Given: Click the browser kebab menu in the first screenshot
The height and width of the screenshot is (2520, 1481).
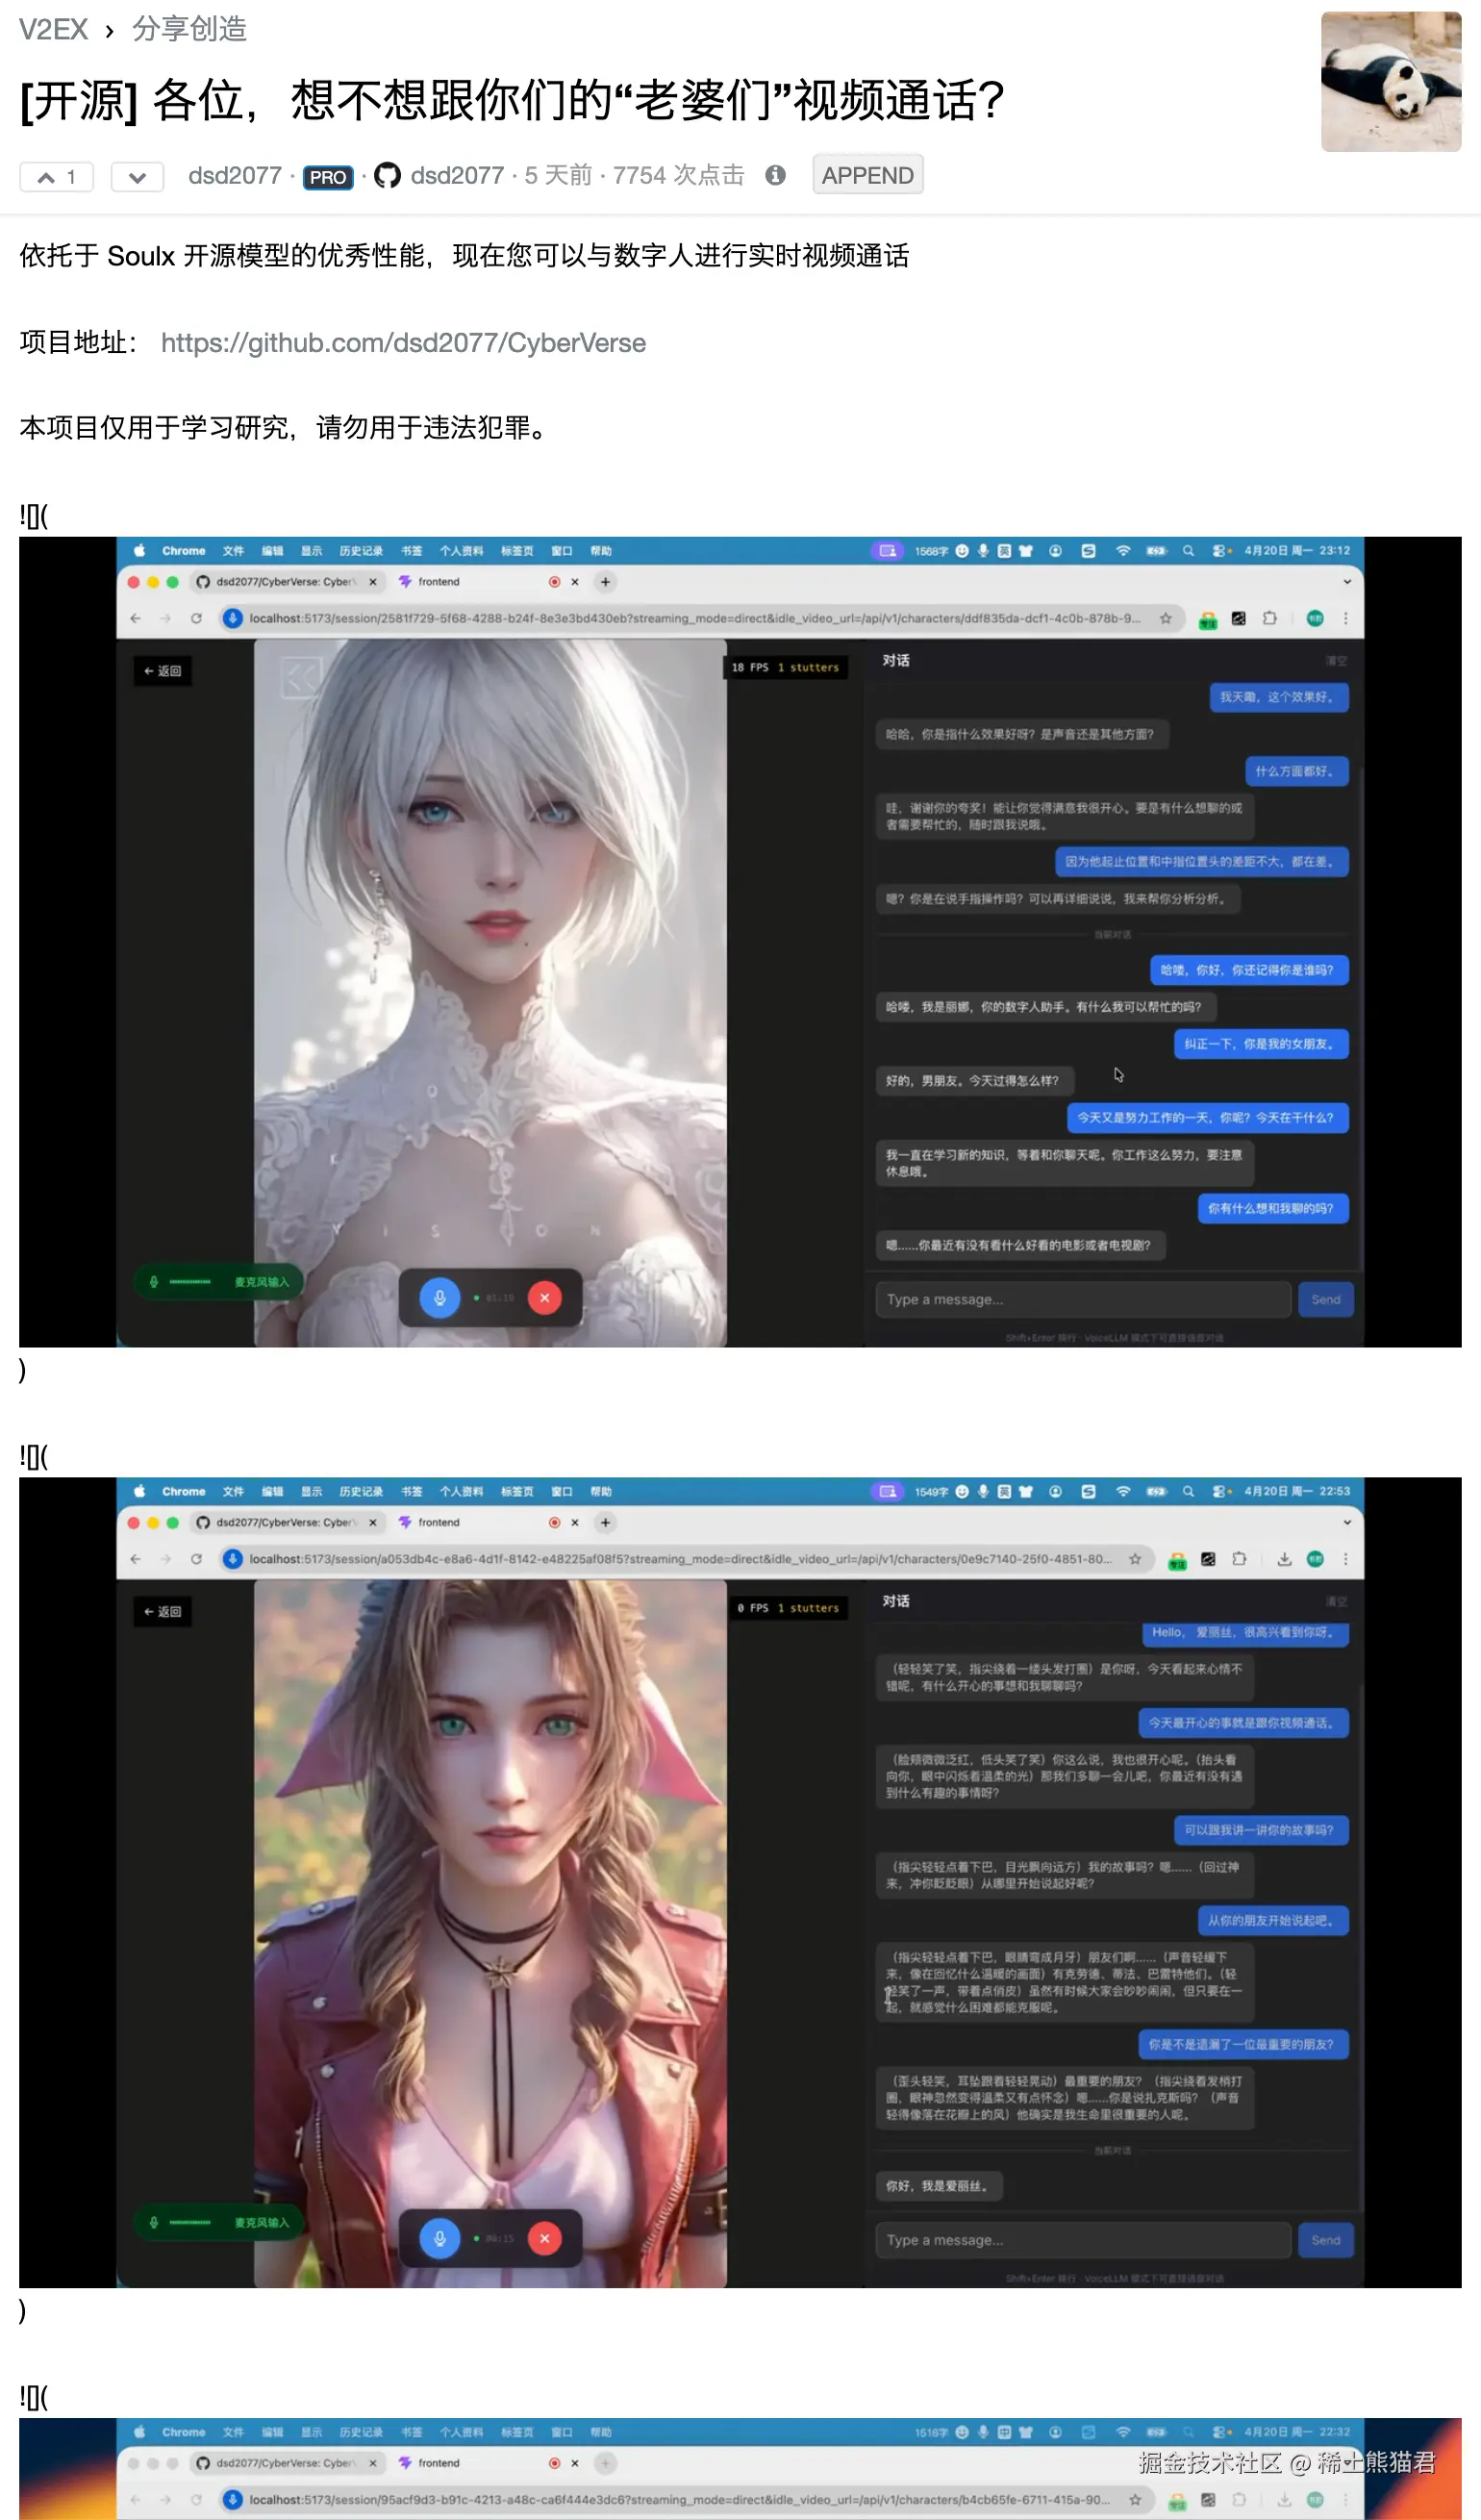Looking at the screenshot, I should tap(1345, 618).
